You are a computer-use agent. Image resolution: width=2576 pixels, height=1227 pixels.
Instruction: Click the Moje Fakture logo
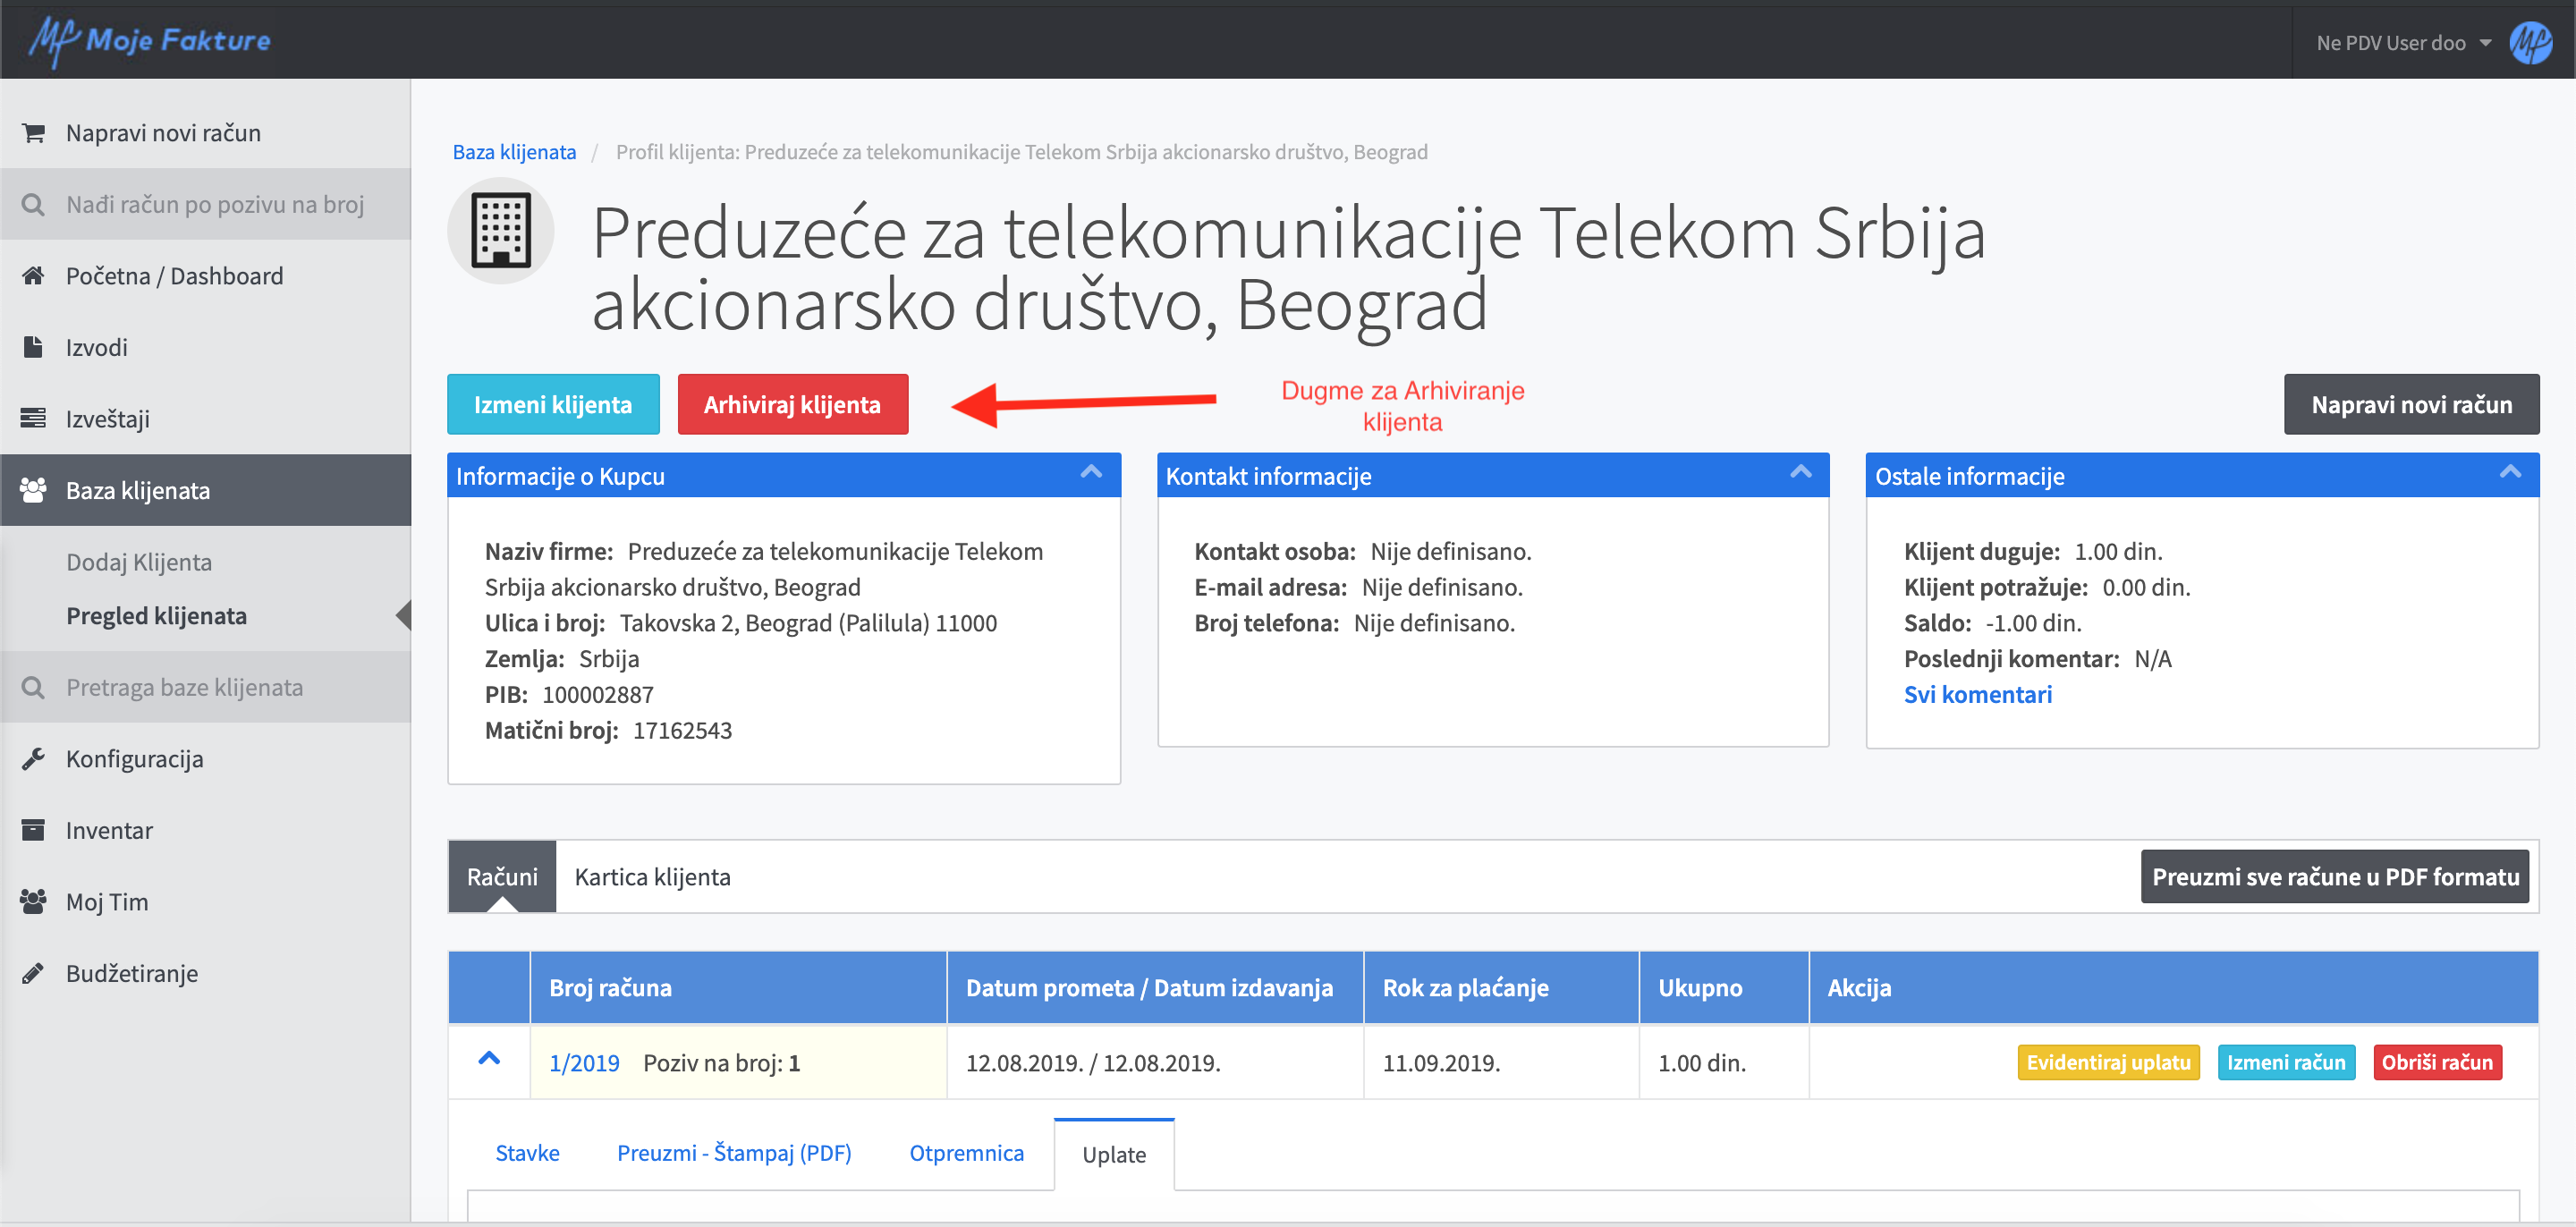coord(150,40)
